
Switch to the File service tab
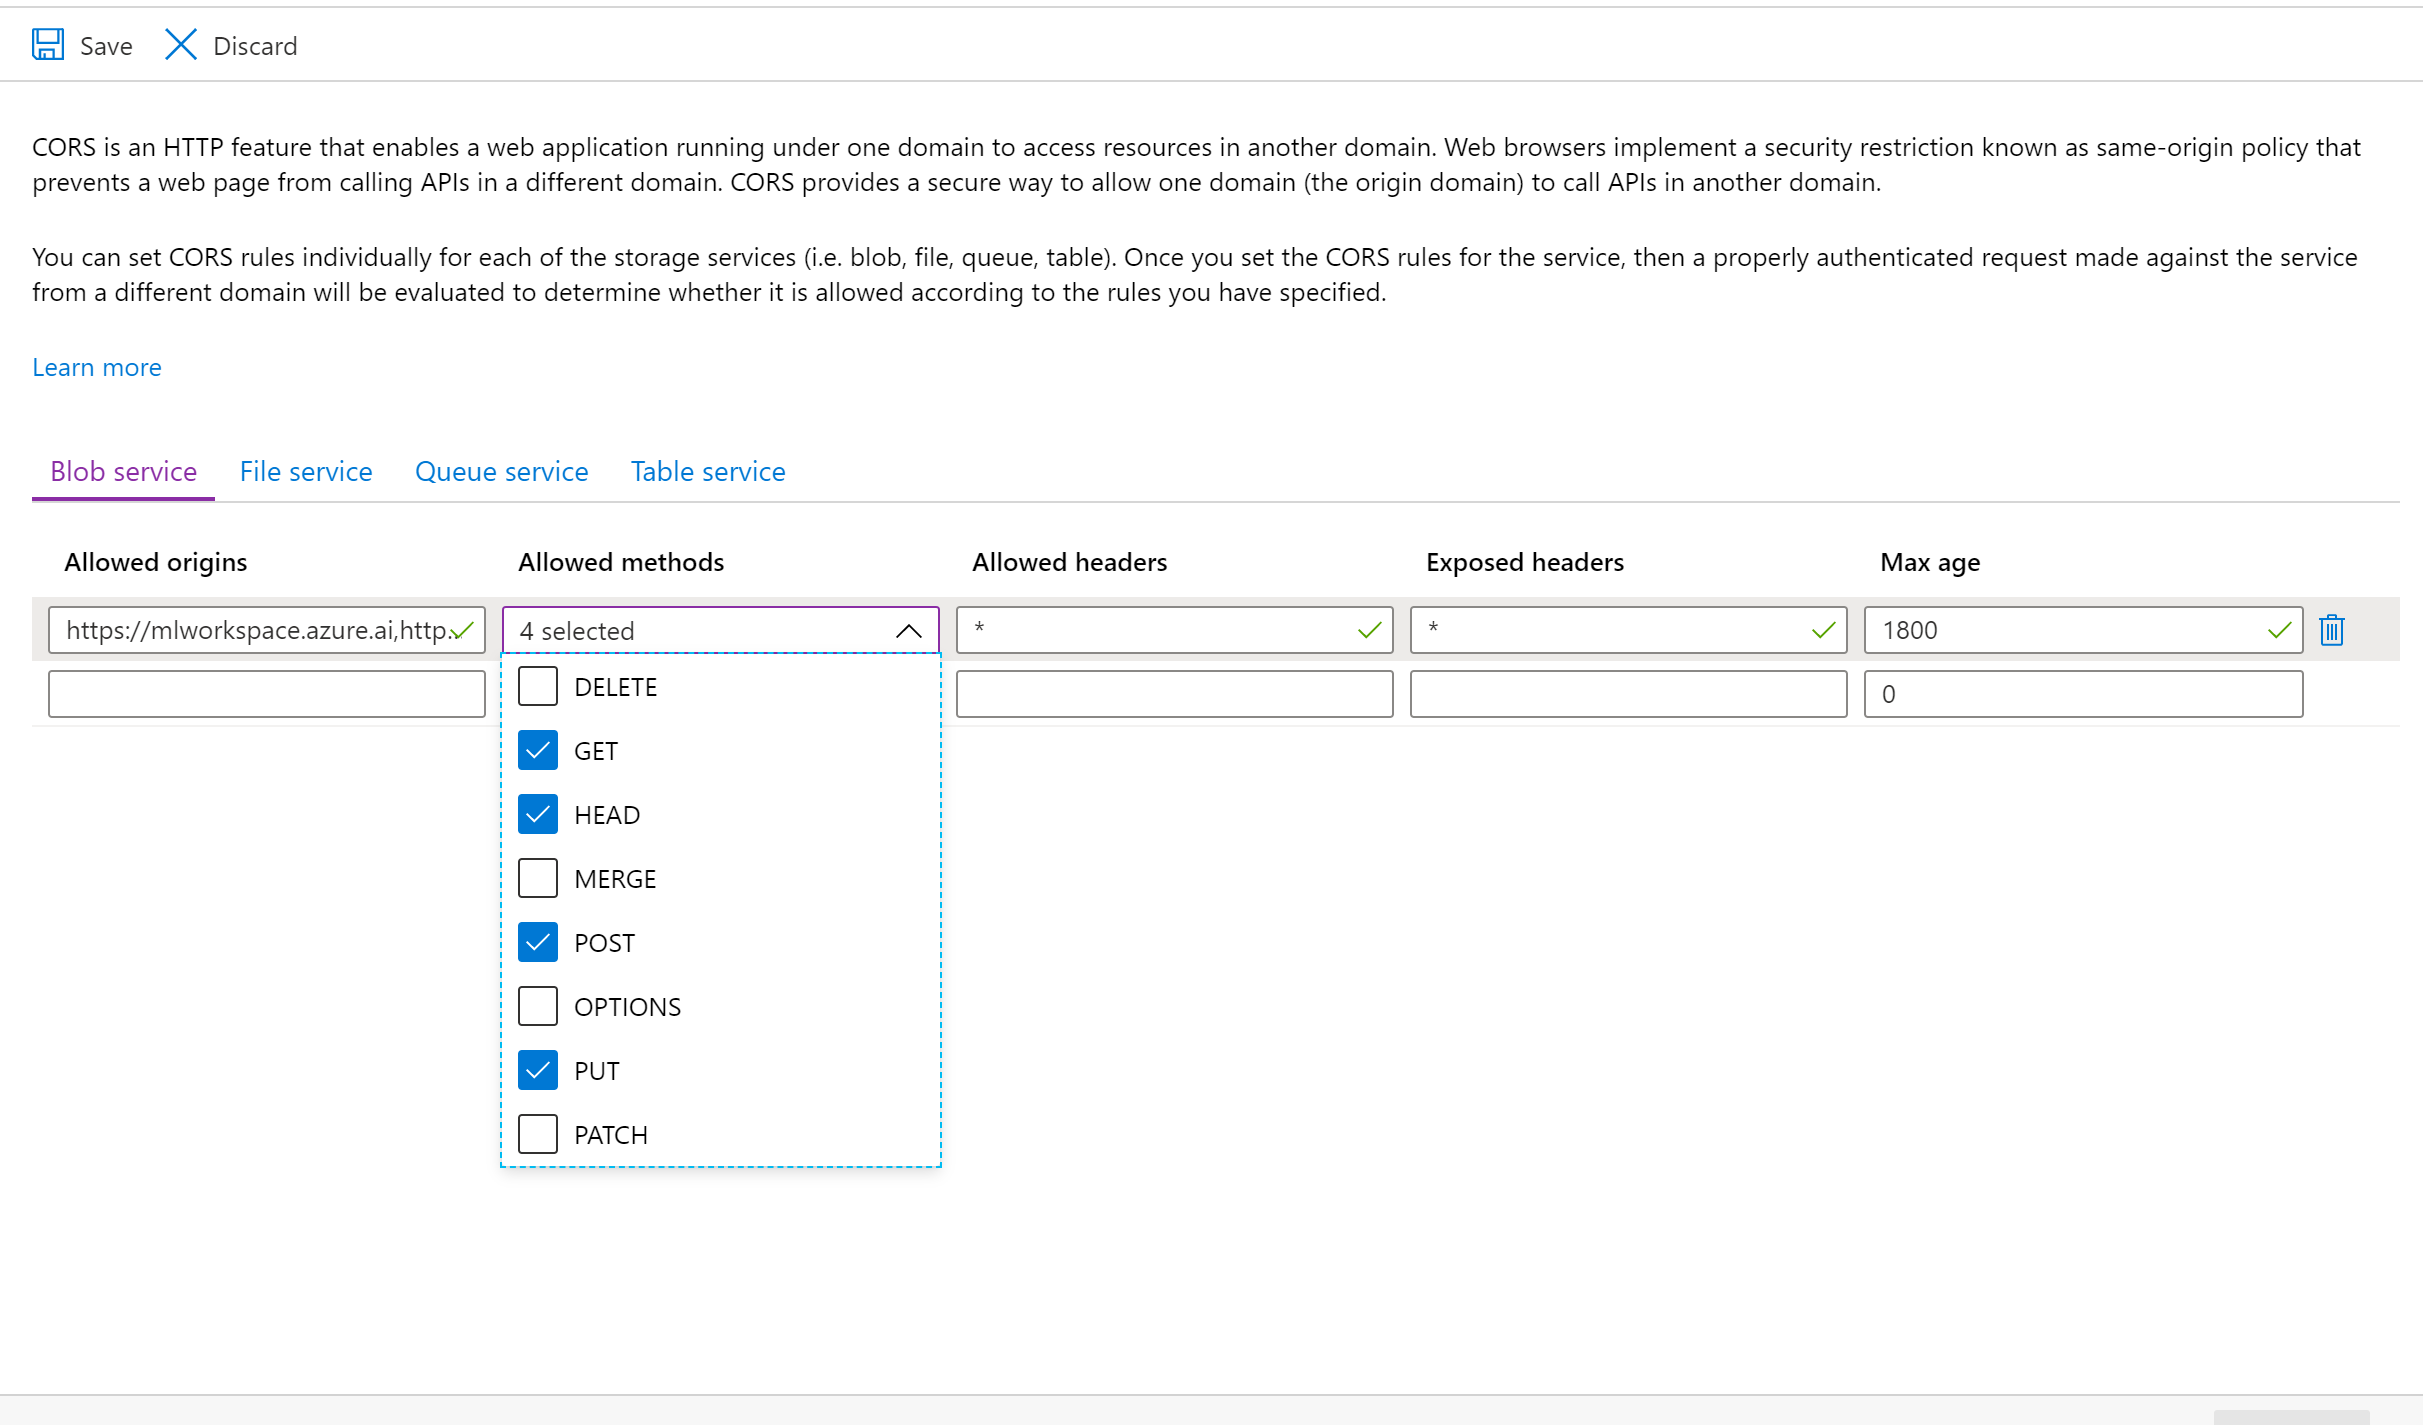pyautogui.click(x=306, y=471)
